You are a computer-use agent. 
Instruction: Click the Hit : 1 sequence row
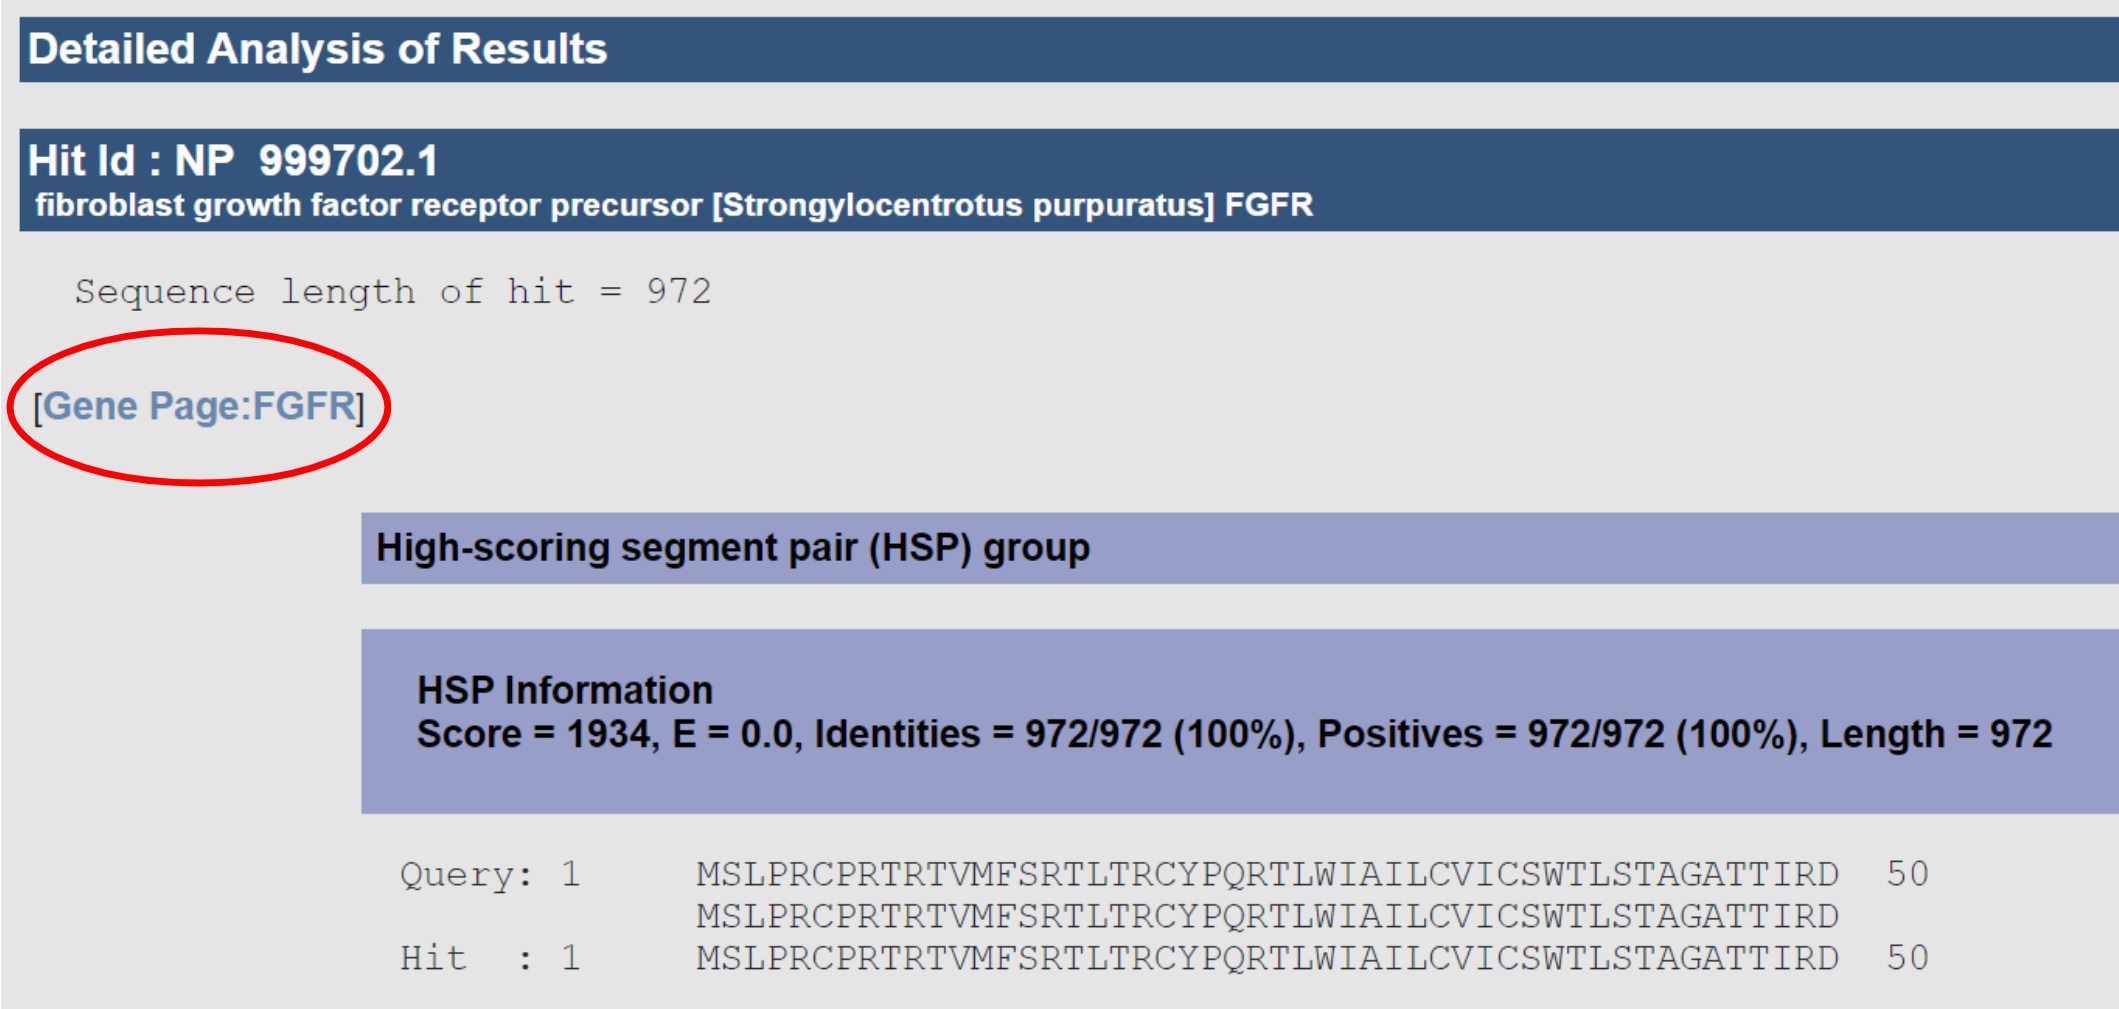coord(1164,958)
